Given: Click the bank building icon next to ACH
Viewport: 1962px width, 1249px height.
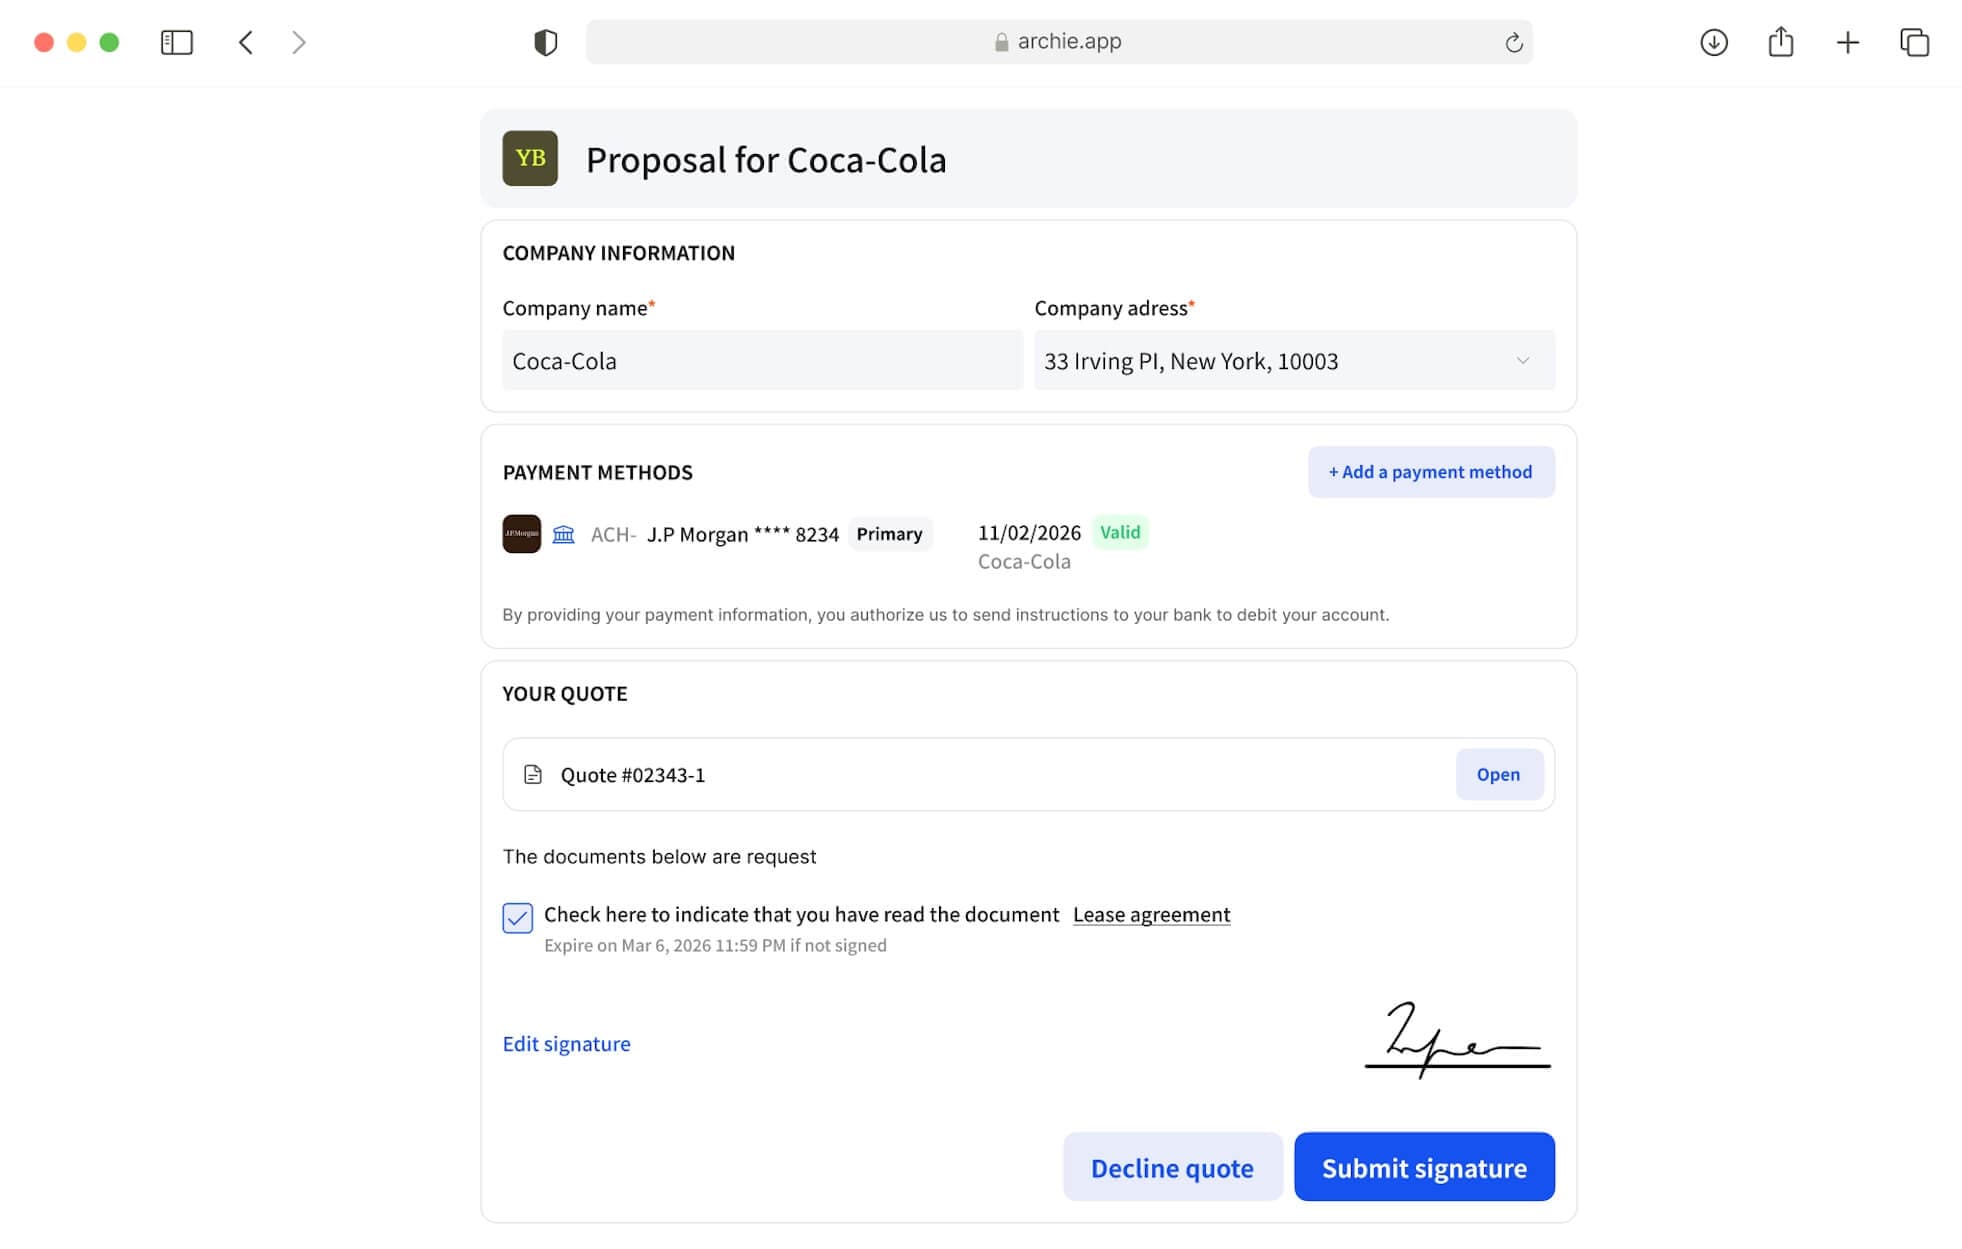Looking at the screenshot, I should [x=563, y=534].
